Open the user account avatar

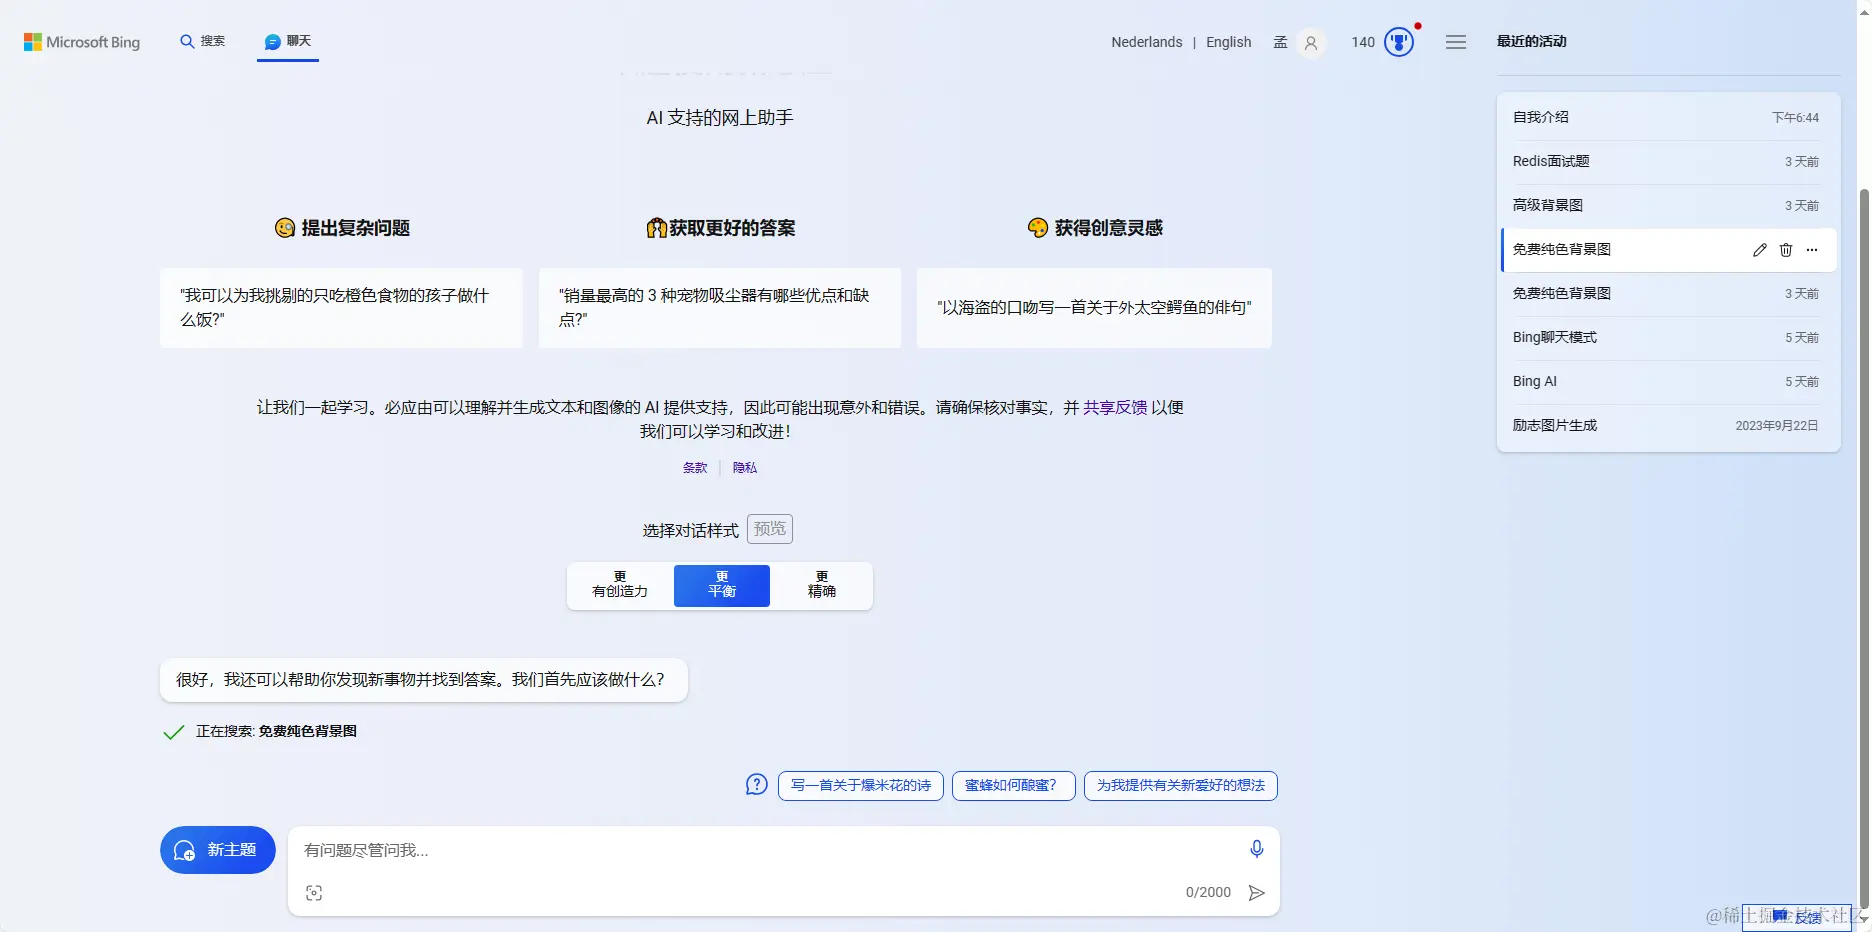click(x=1311, y=43)
